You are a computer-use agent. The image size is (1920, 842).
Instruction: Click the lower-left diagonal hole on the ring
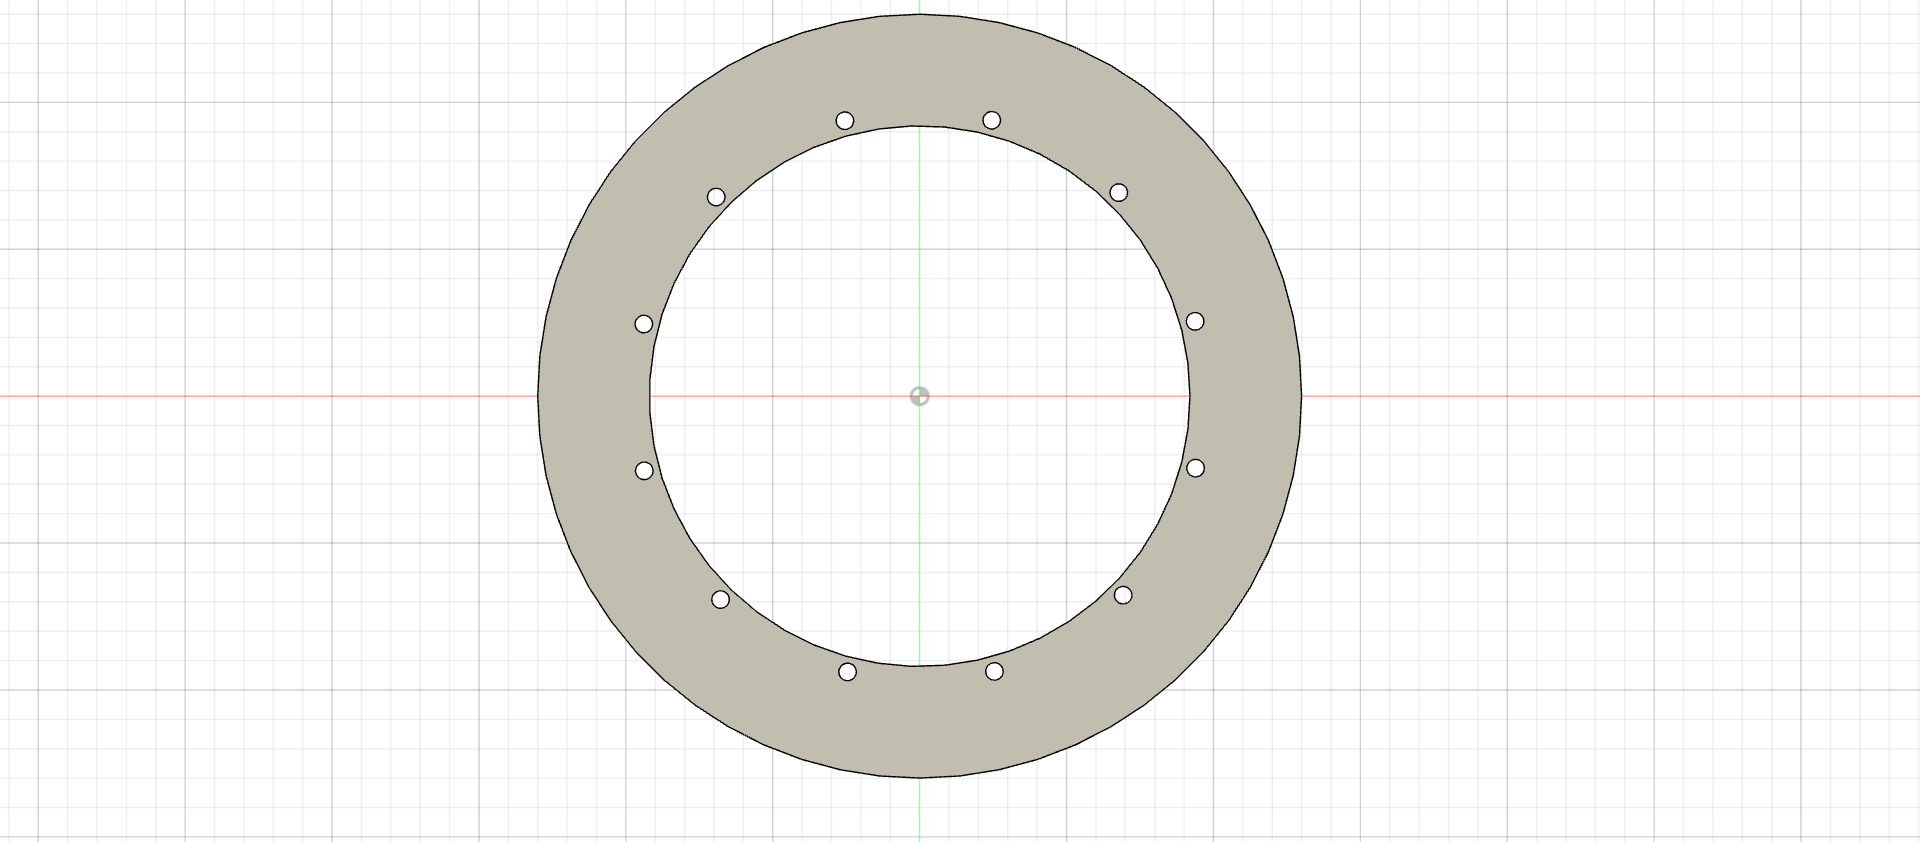pos(720,599)
